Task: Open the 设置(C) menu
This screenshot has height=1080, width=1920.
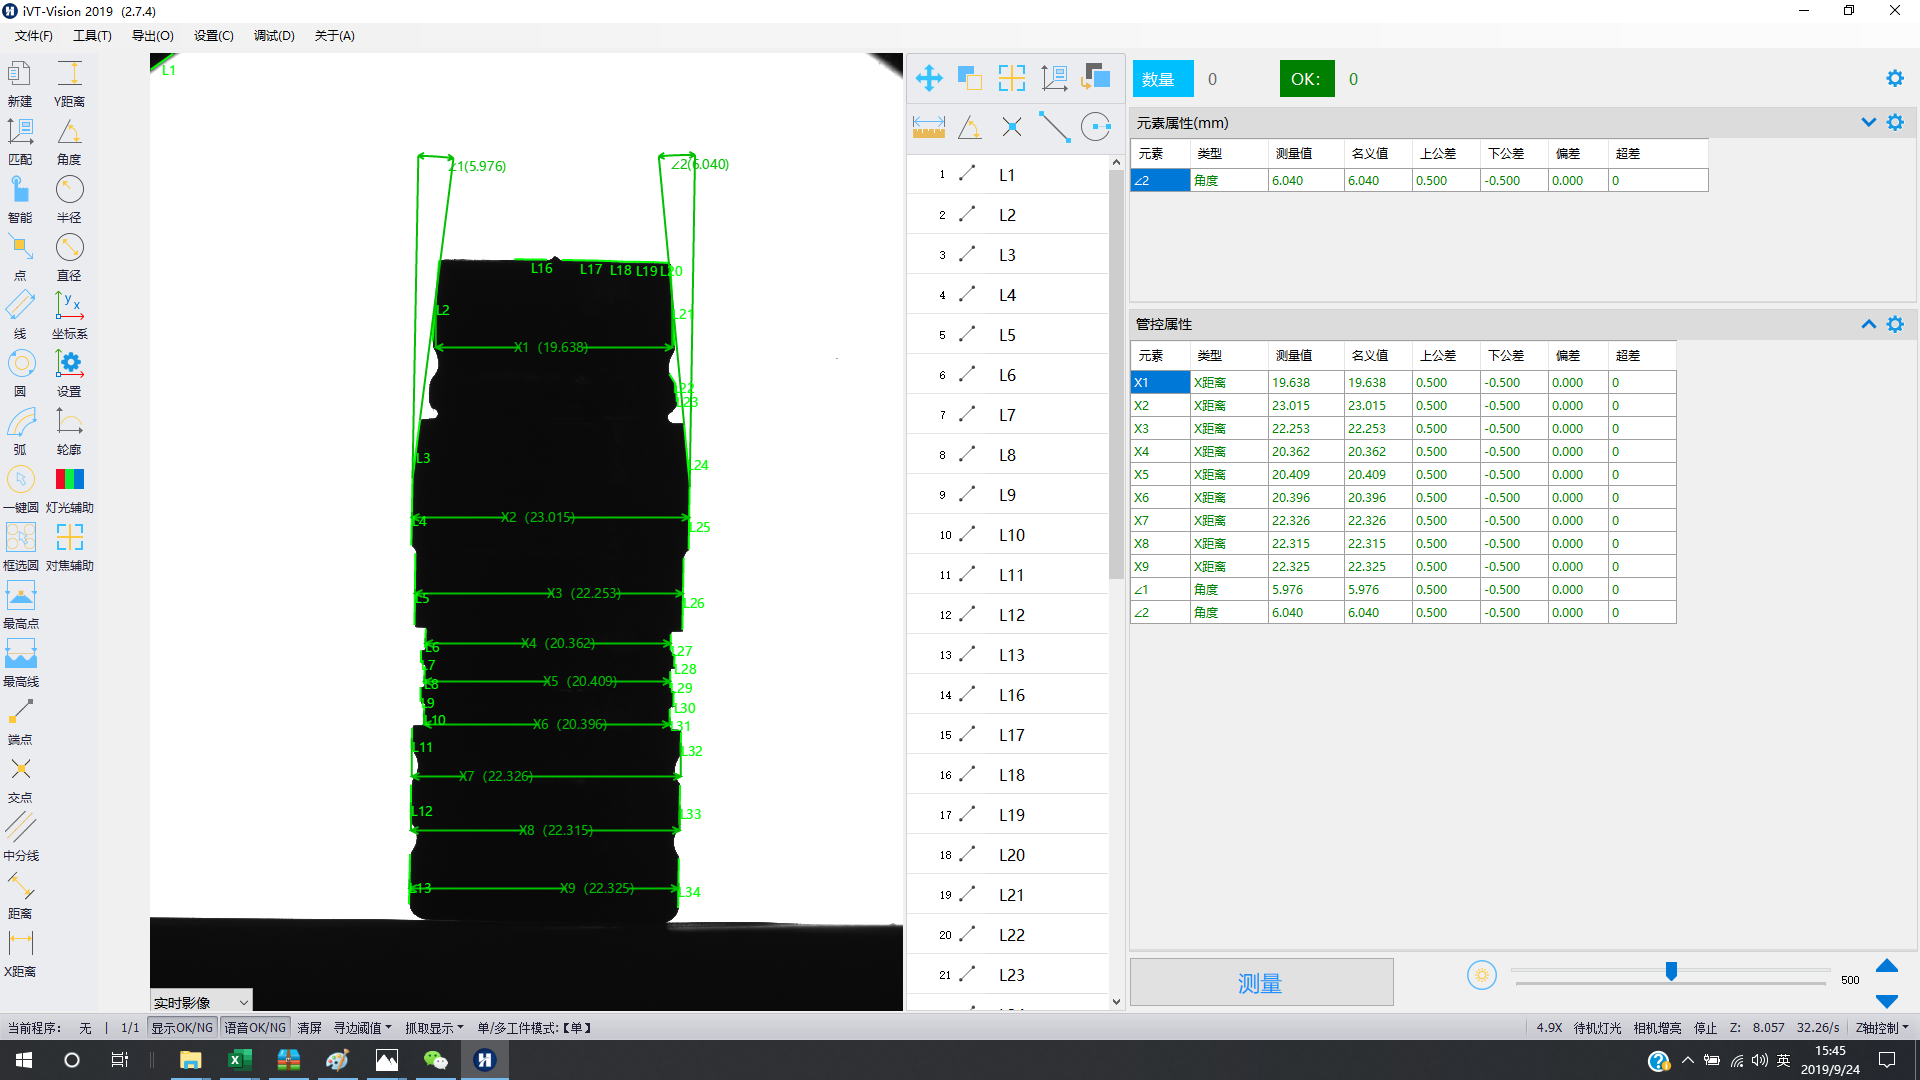Action: pos(213,36)
